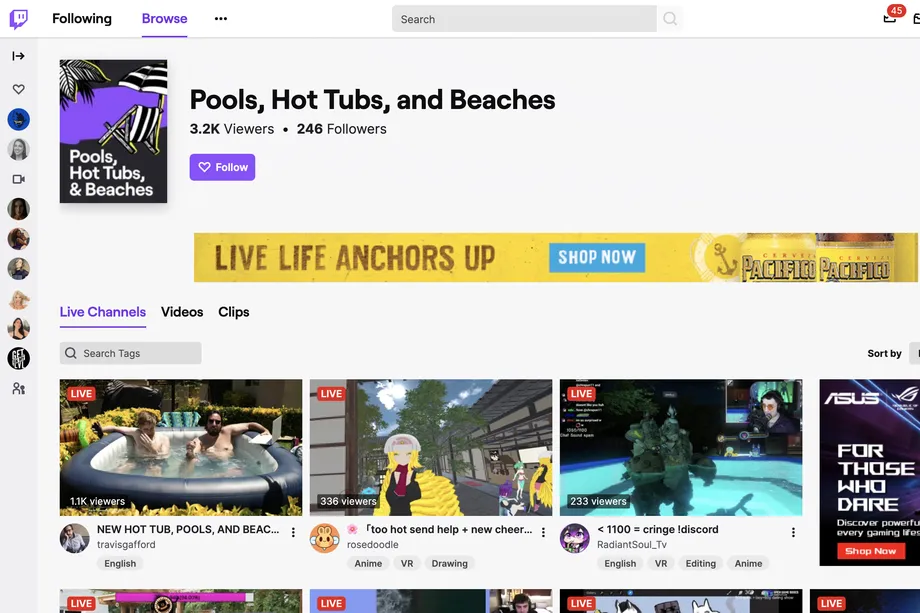920x613 pixels.
Task: Open stream titled < 1100 = cringe !discord
Action: pyautogui.click(x=658, y=529)
